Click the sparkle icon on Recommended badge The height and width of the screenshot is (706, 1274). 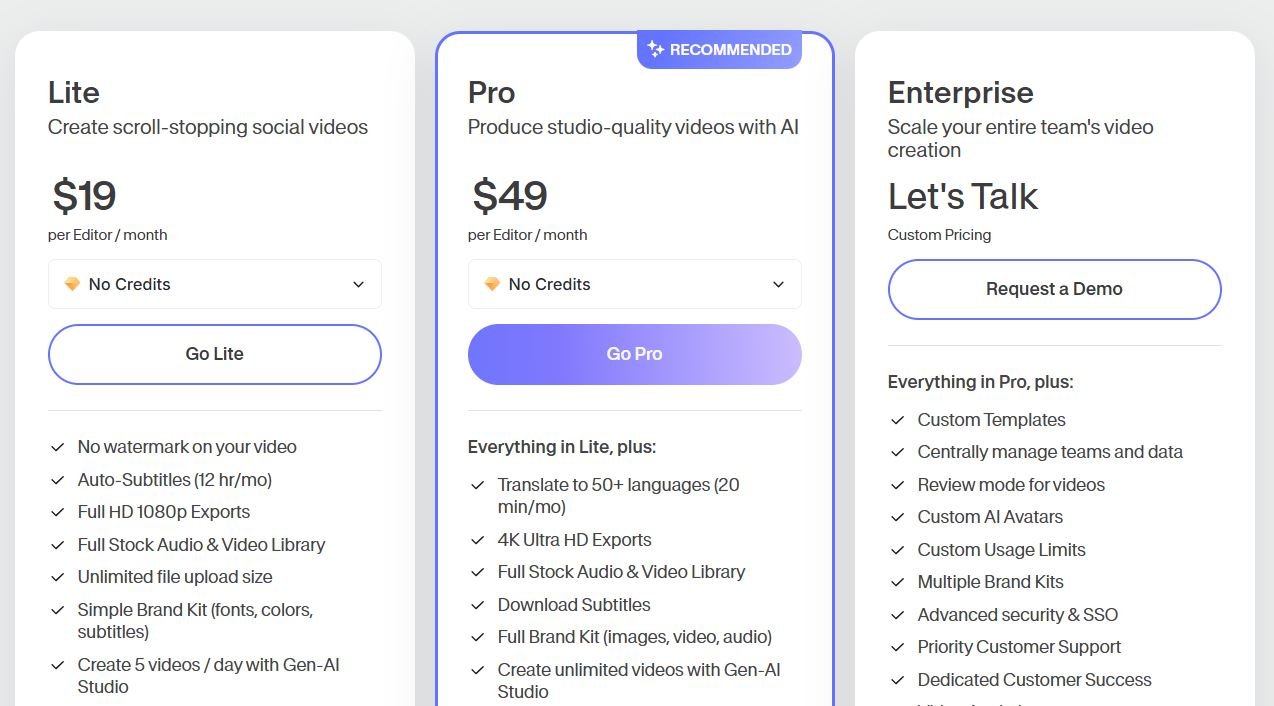point(656,49)
